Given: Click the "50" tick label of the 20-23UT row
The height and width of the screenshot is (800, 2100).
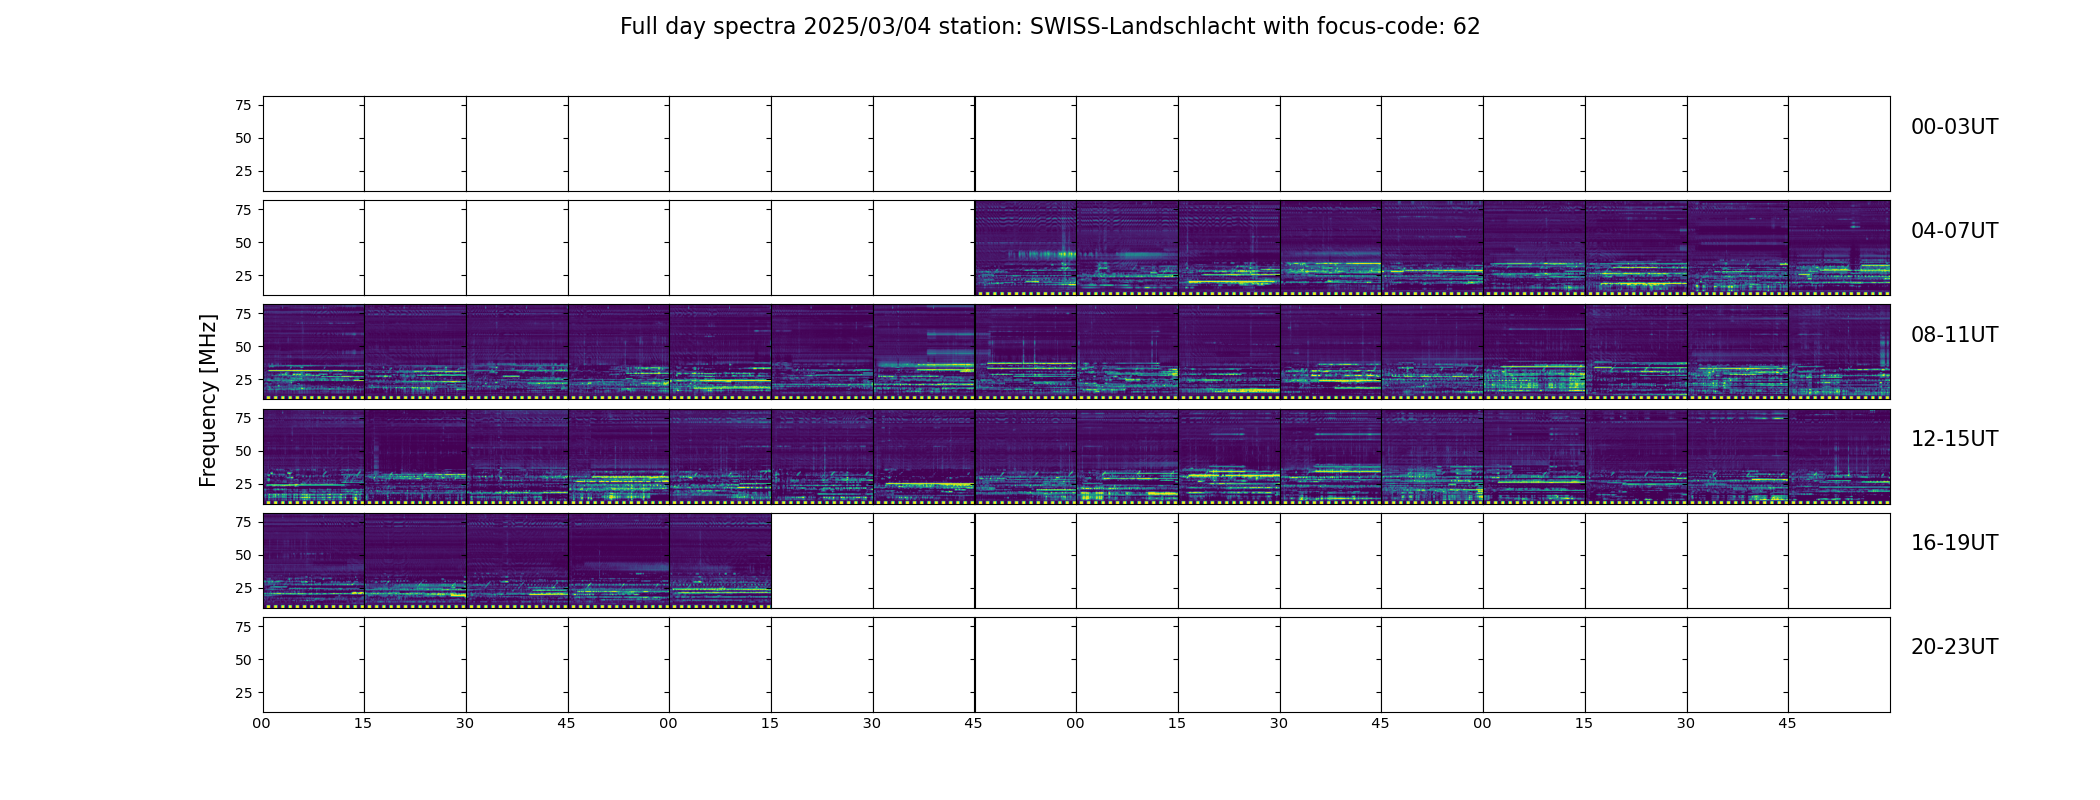Looking at the screenshot, I should [x=243, y=659].
